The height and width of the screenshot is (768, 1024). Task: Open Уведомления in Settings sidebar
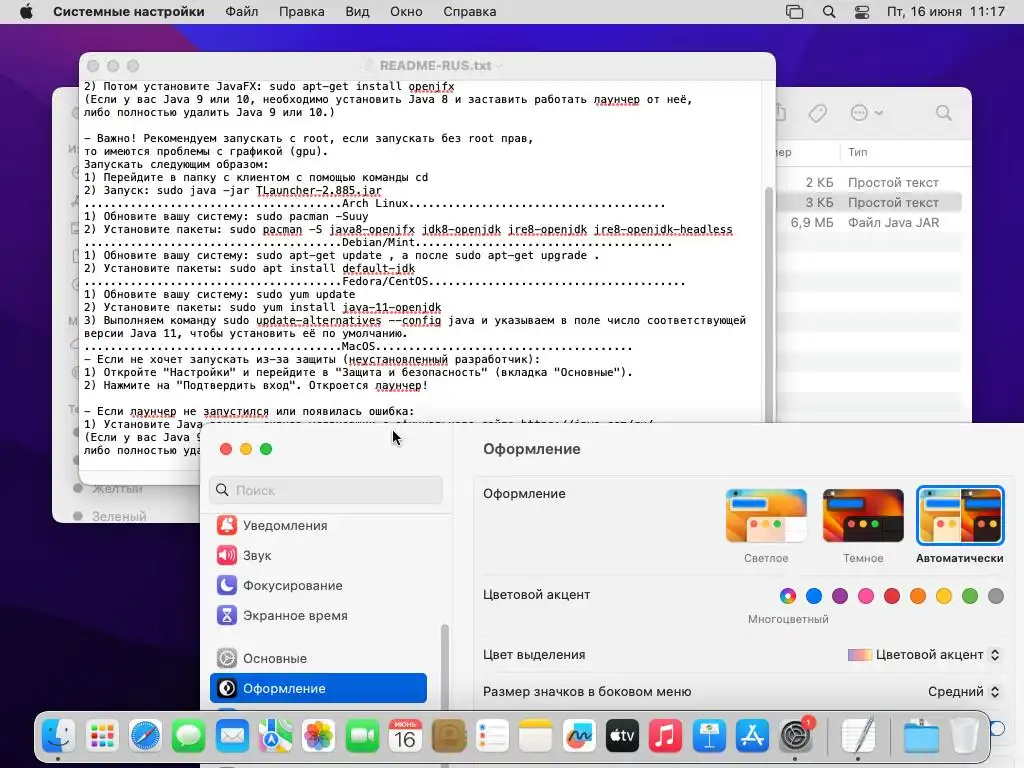[319, 525]
